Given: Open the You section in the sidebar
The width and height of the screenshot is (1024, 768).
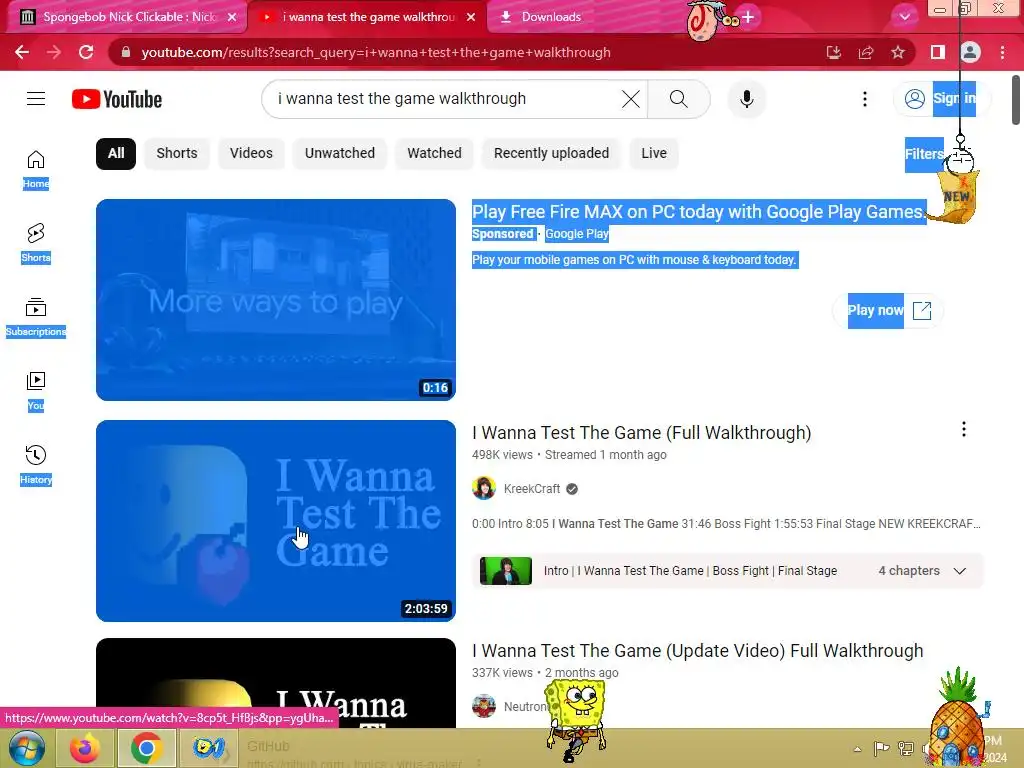Looking at the screenshot, I should 36,391.
